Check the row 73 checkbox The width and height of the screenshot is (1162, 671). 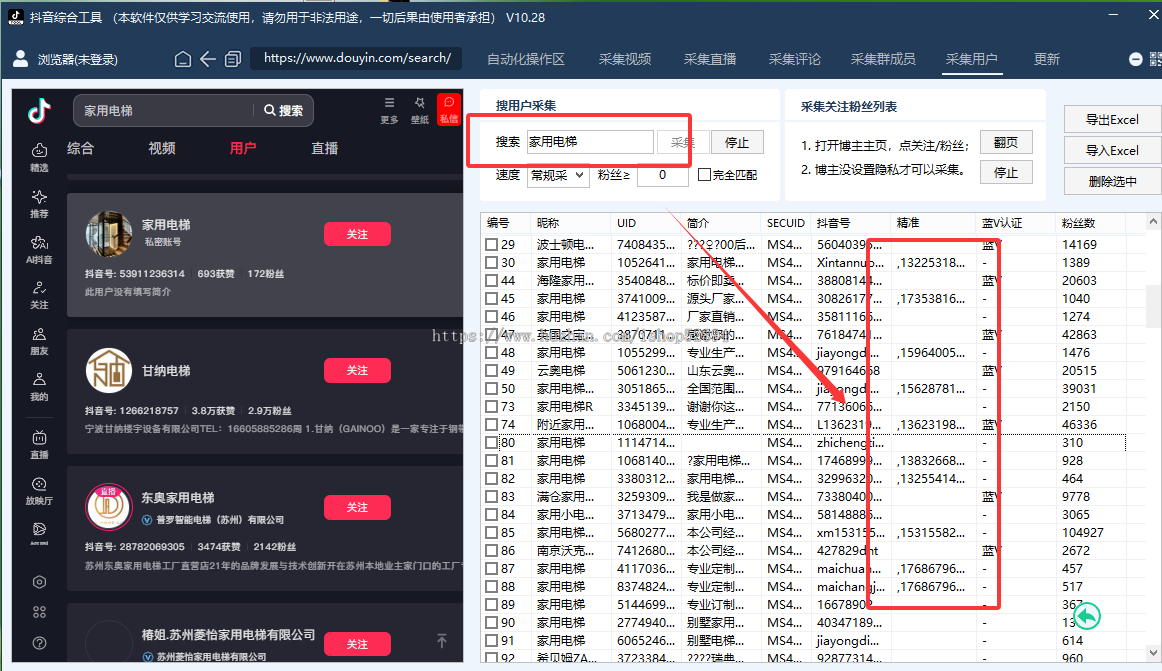pyautogui.click(x=491, y=406)
